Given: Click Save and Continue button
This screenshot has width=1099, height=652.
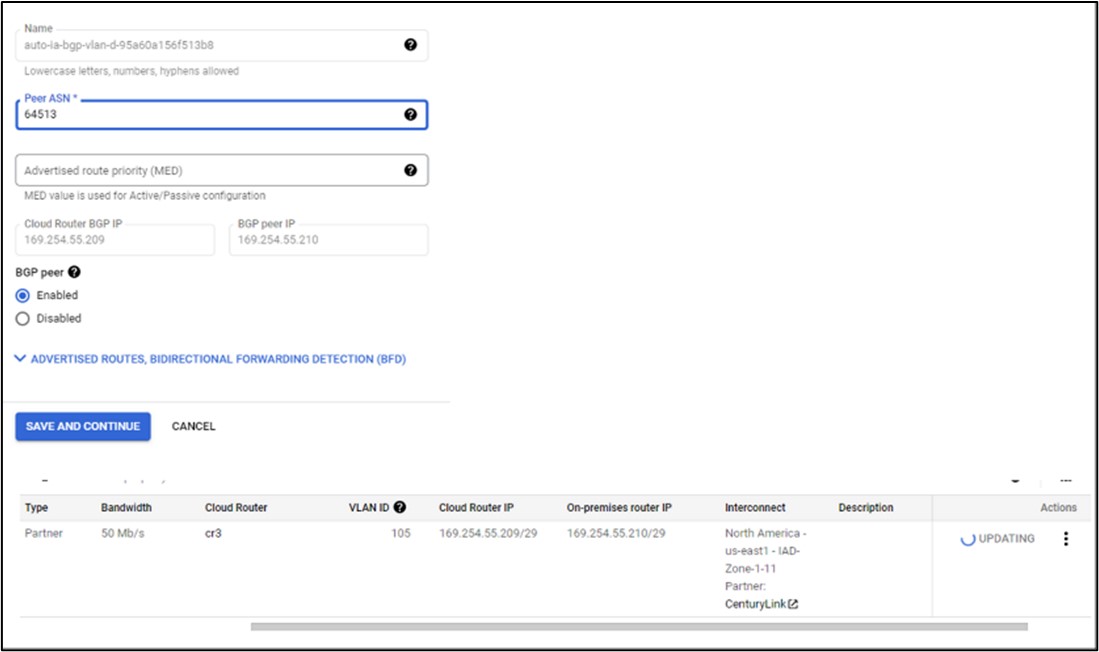Looking at the screenshot, I should (83, 426).
